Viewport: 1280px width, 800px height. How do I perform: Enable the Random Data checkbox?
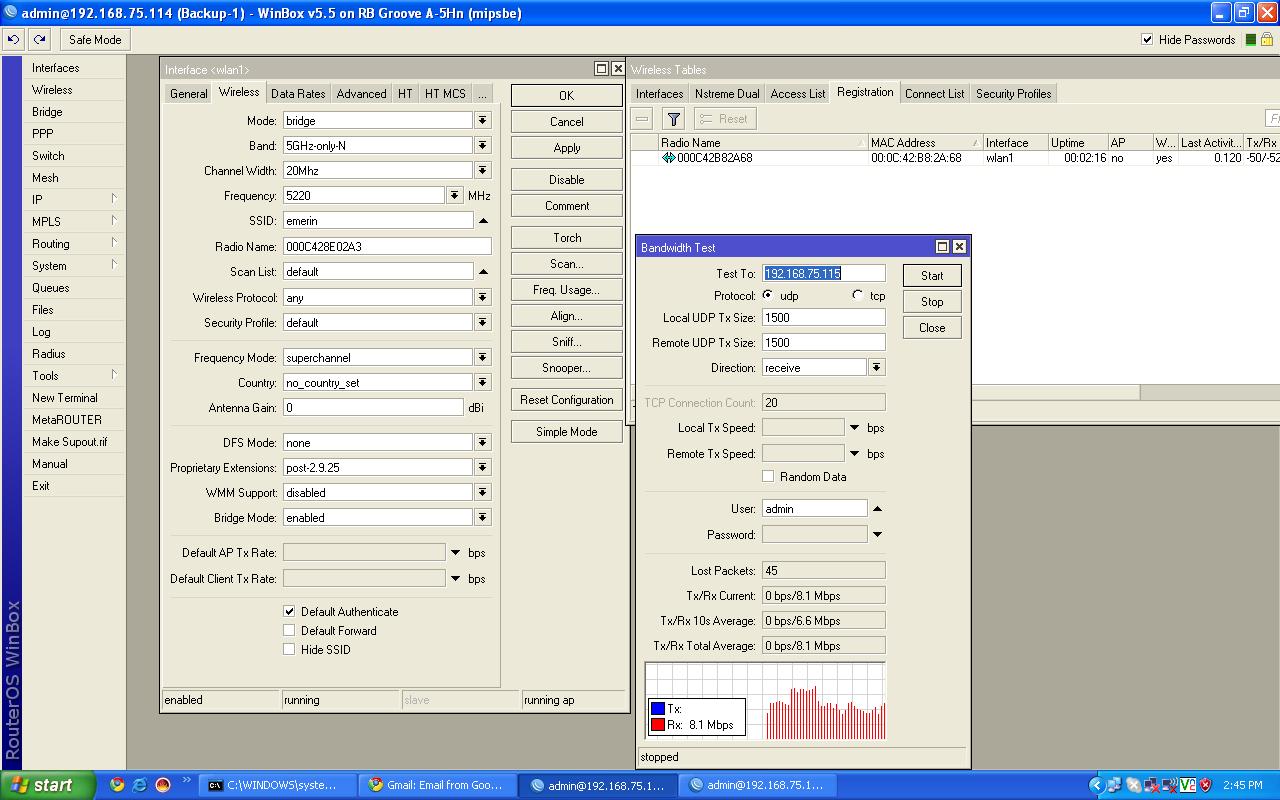pos(768,477)
